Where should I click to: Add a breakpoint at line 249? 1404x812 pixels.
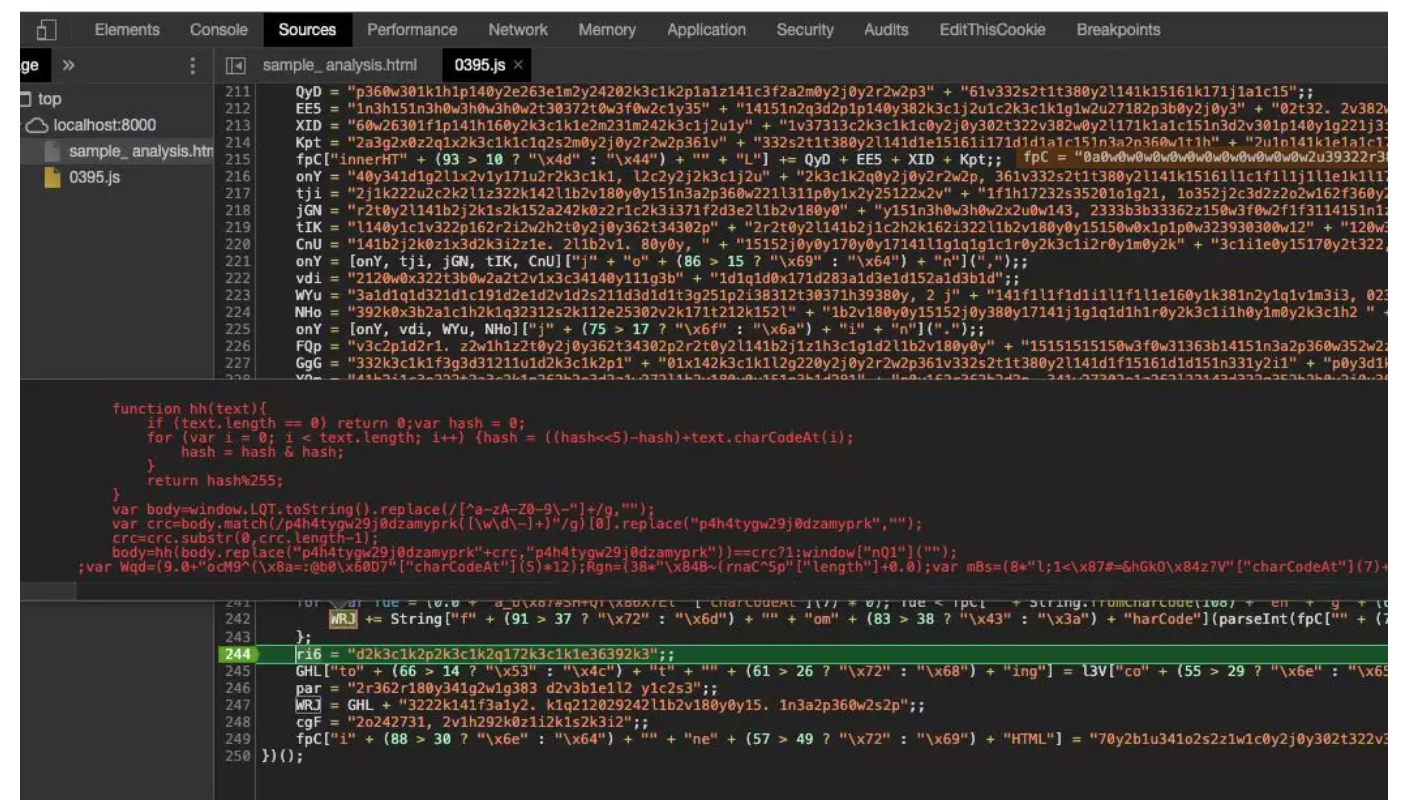click(238, 738)
